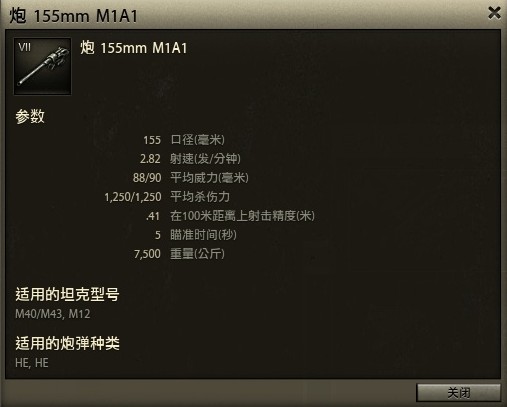
Task: Click the tier VII label on gun icon
Action: click(25, 47)
